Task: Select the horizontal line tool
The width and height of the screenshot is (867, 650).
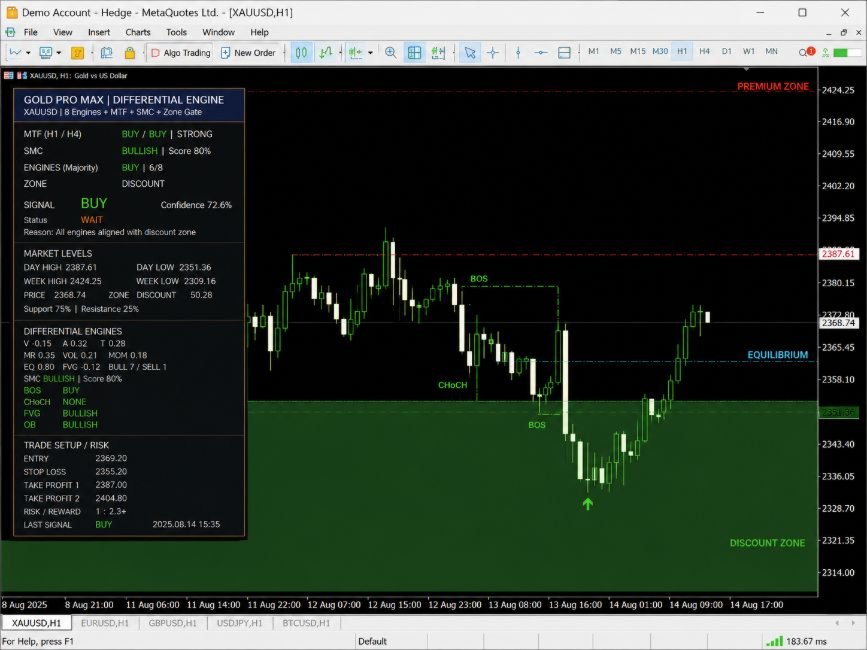Action: (541, 53)
